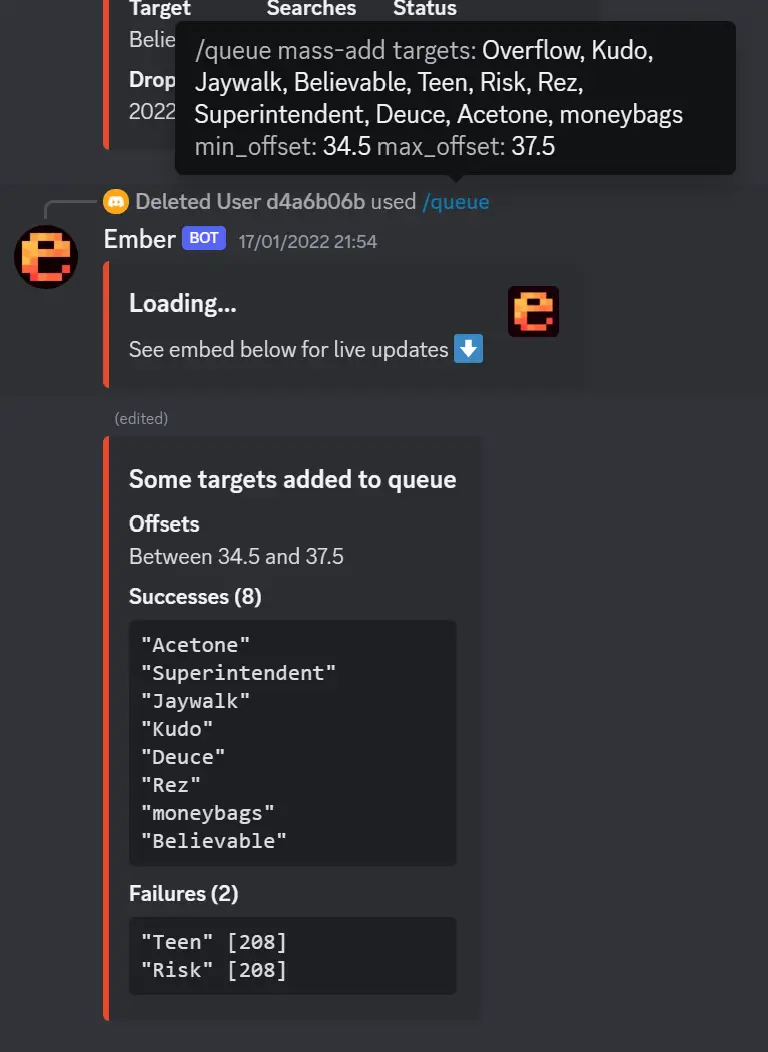Click the orange bar of the queue embed
This screenshot has height=1052, width=768.
(106, 728)
